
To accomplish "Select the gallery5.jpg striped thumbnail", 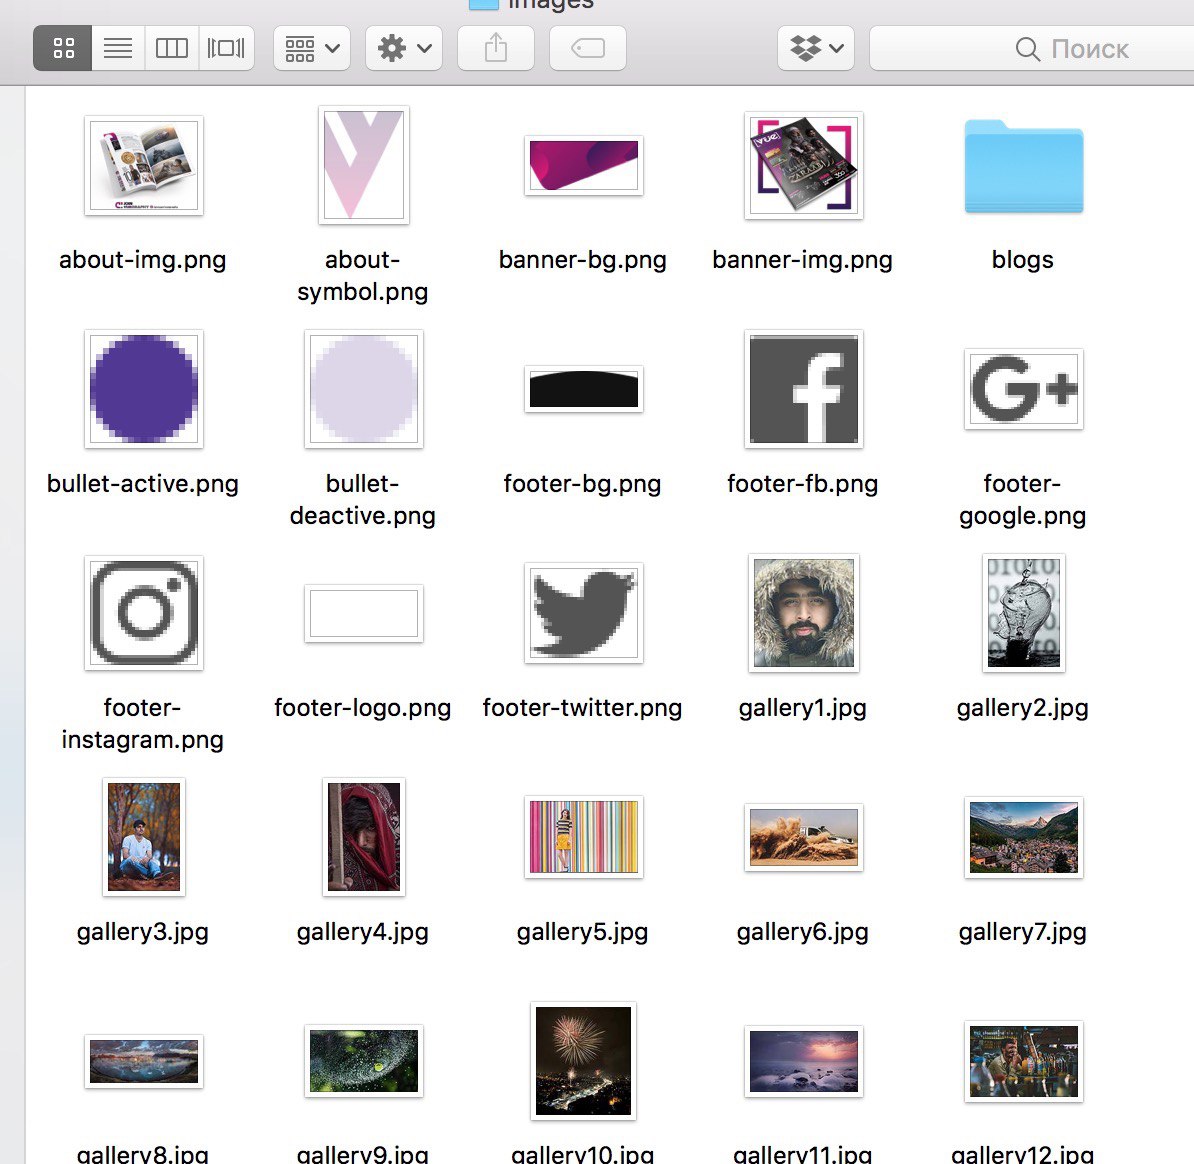I will pyautogui.click(x=584, y=837).
